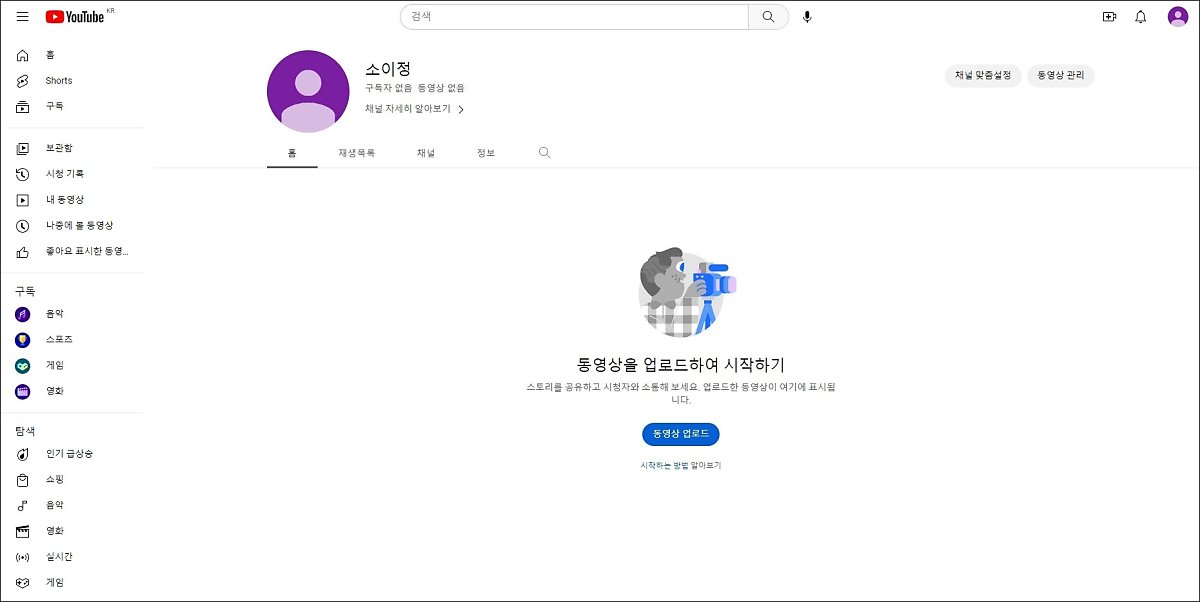Click the 검색 search input field
Image resolution: width=1200 pixels, height=602 pixels.
[x=575, y=17]
